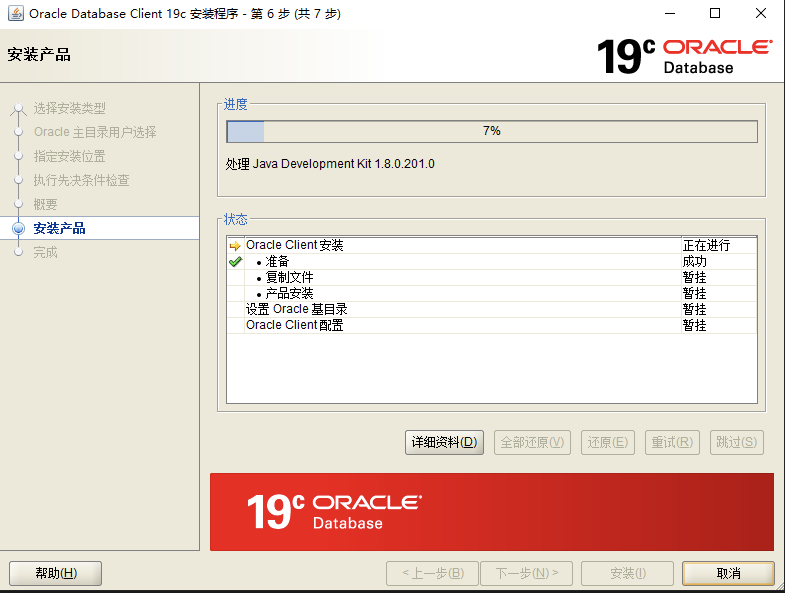The width and height of the screenshot is (785, 593).
Task: Click the yellow in-progress arrow icon
Action: pos(235,245)
